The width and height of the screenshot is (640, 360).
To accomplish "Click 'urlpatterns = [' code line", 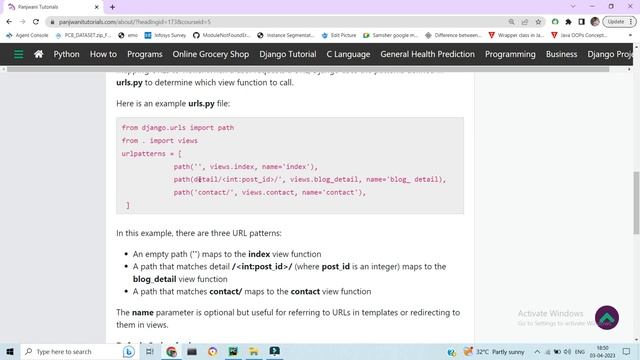I will tap(151, 153).
